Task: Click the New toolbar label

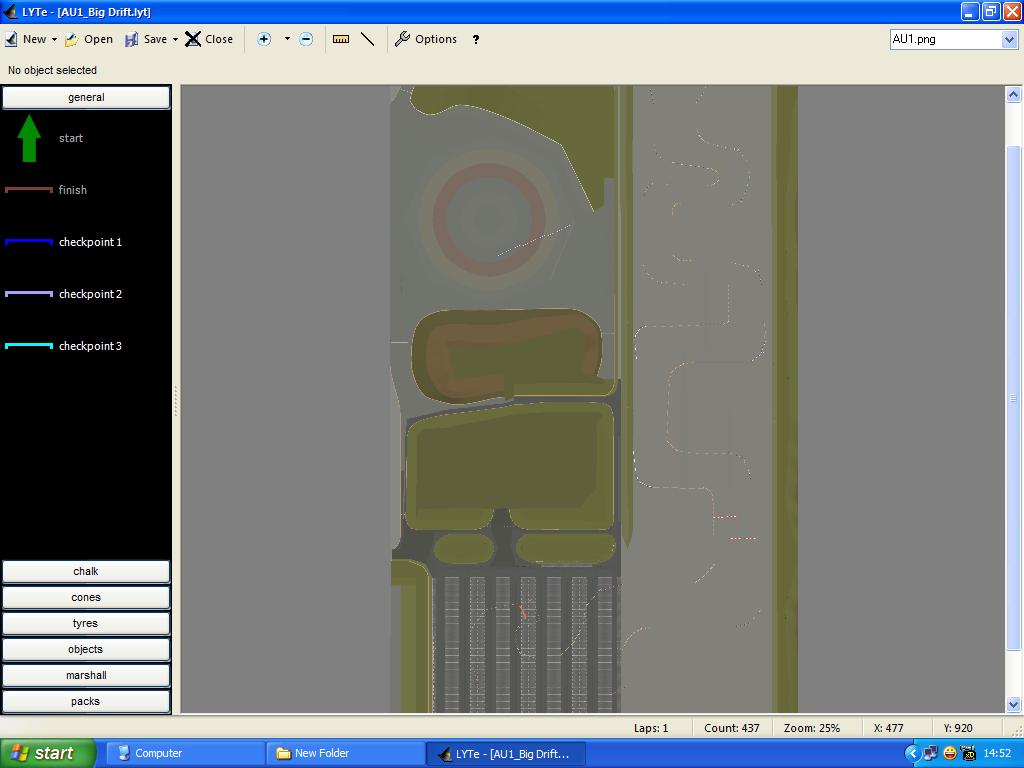Action: [35, 39]
